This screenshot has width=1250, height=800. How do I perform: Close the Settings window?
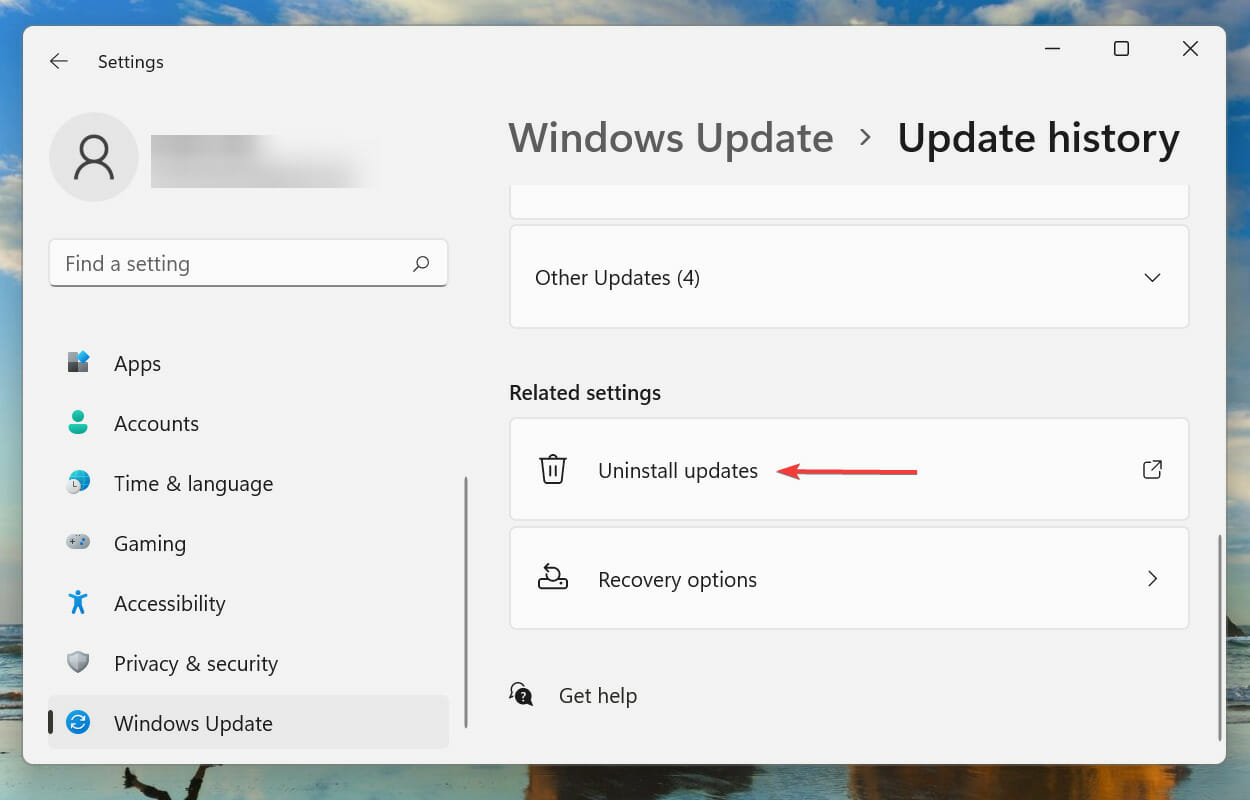(1190, 49)
